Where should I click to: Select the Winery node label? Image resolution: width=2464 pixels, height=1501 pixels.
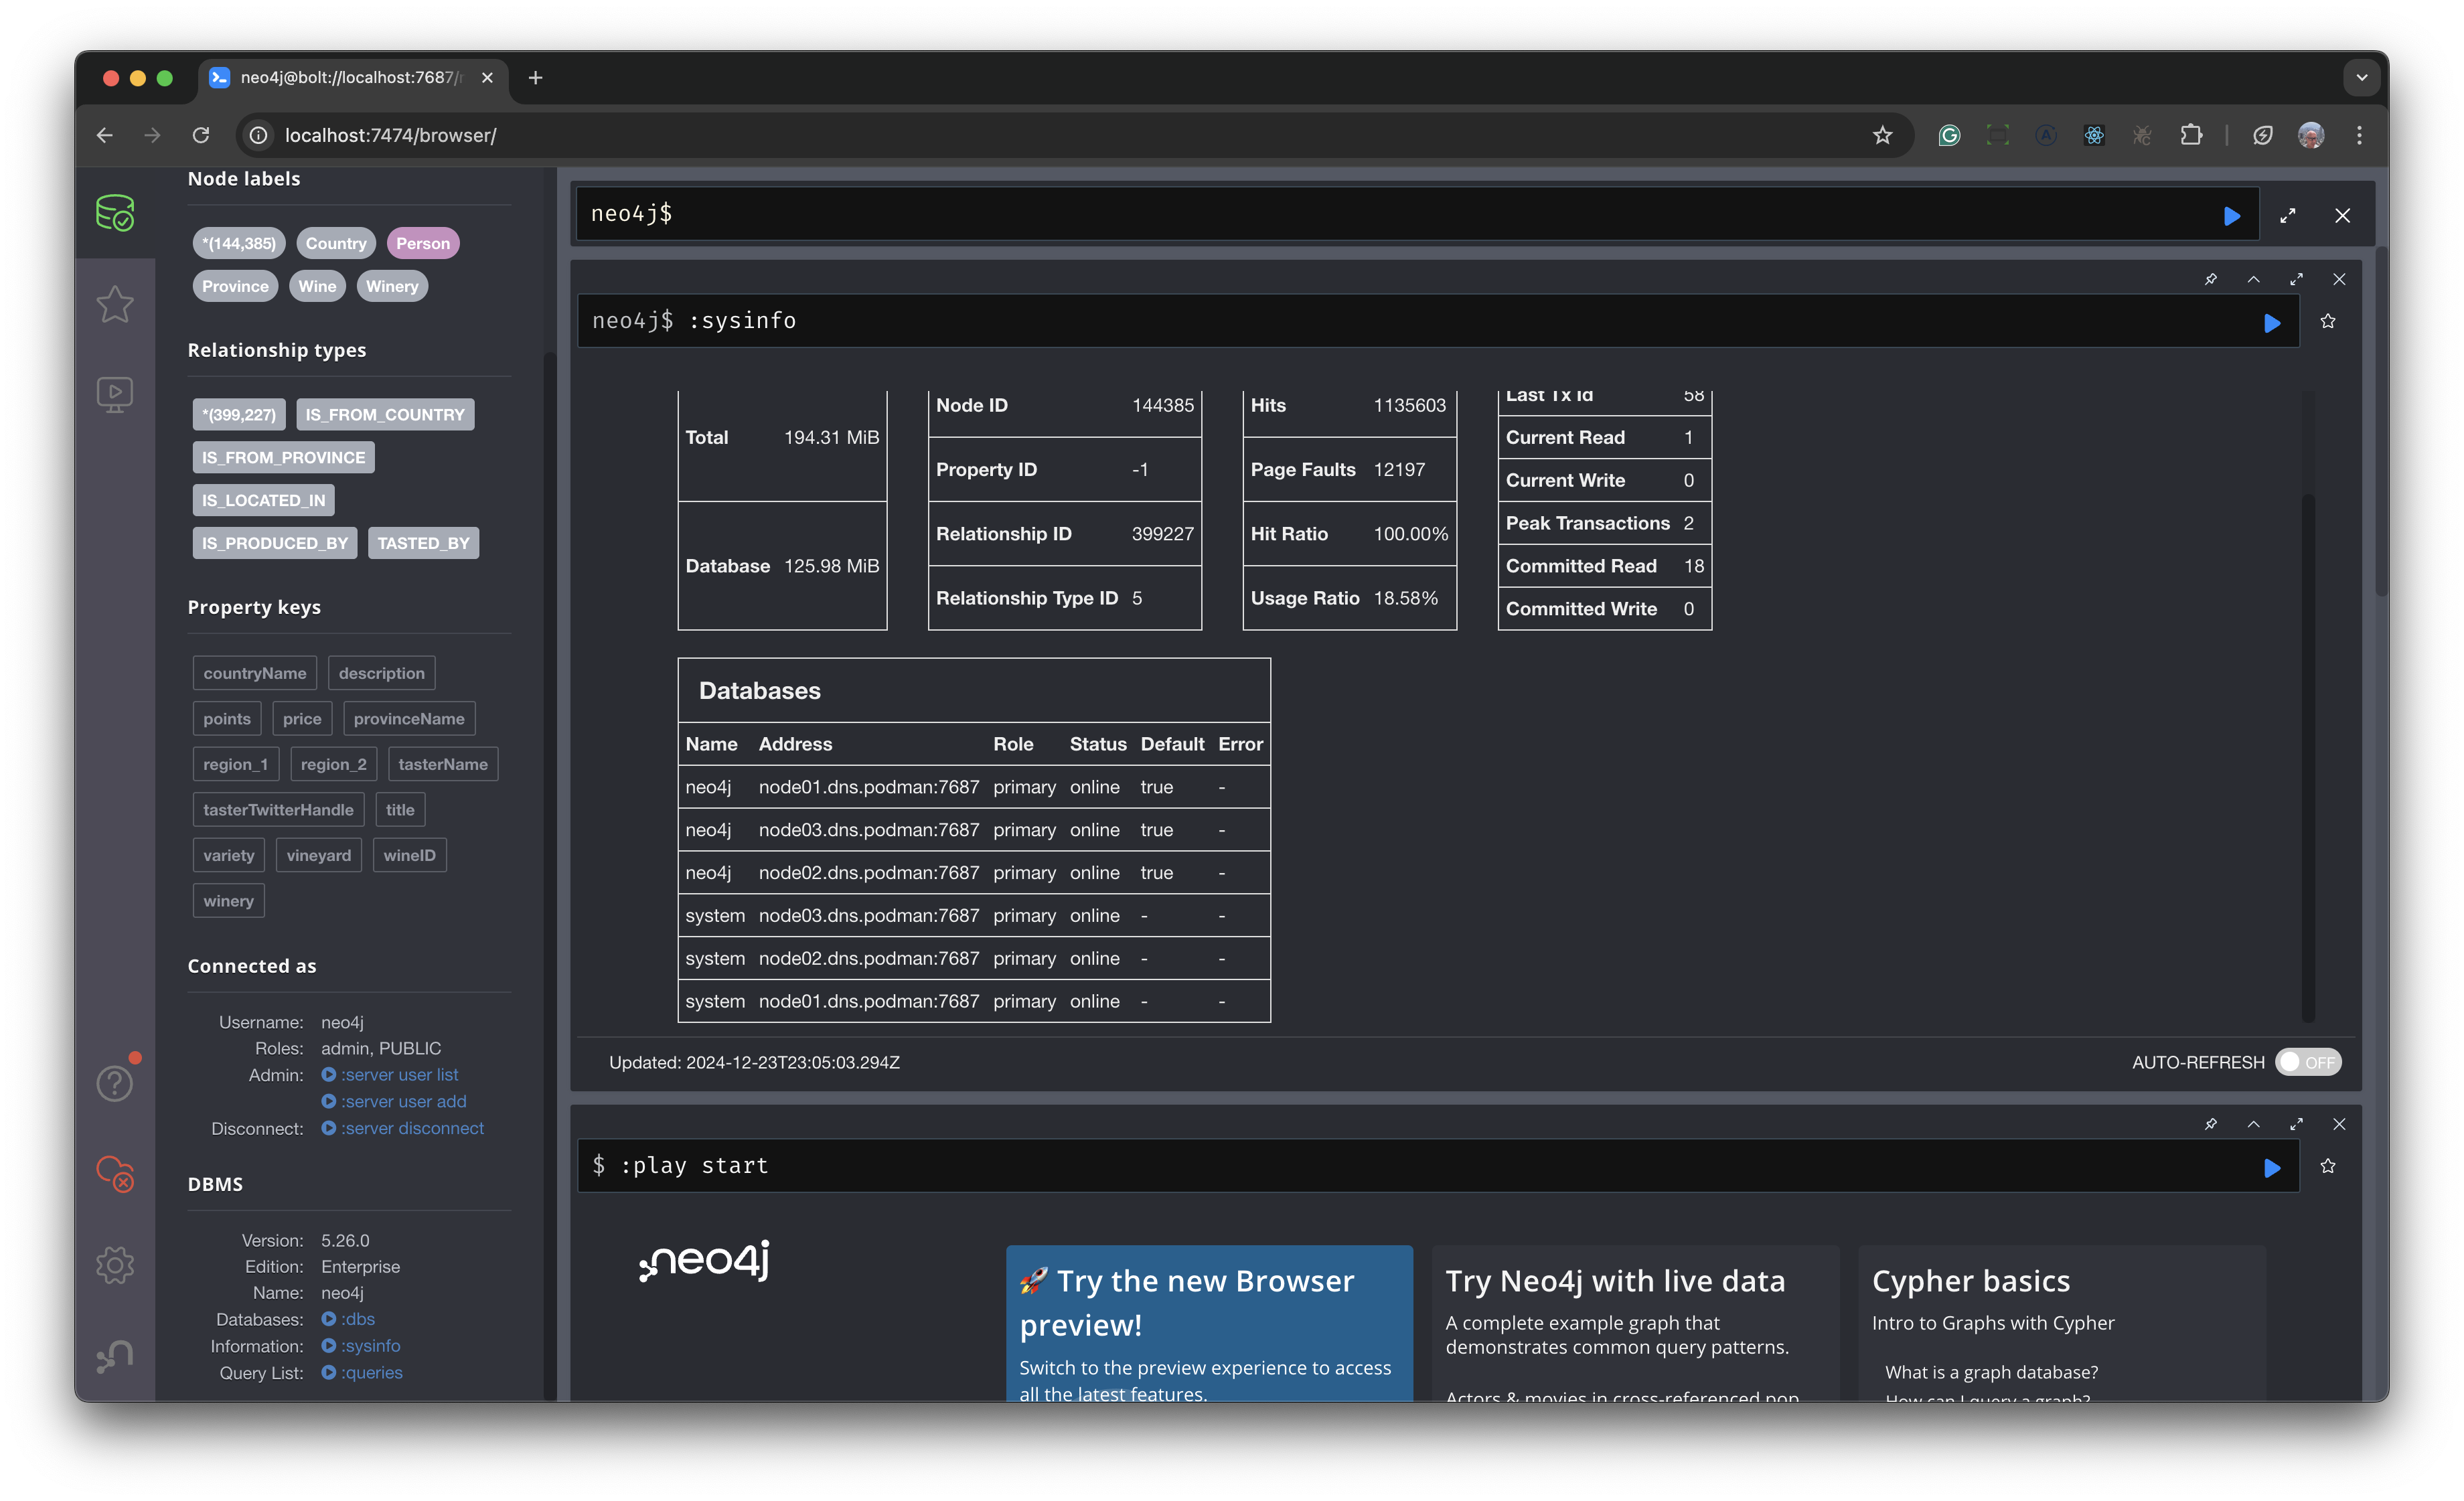pyautogui.click(x=391, y=286)
